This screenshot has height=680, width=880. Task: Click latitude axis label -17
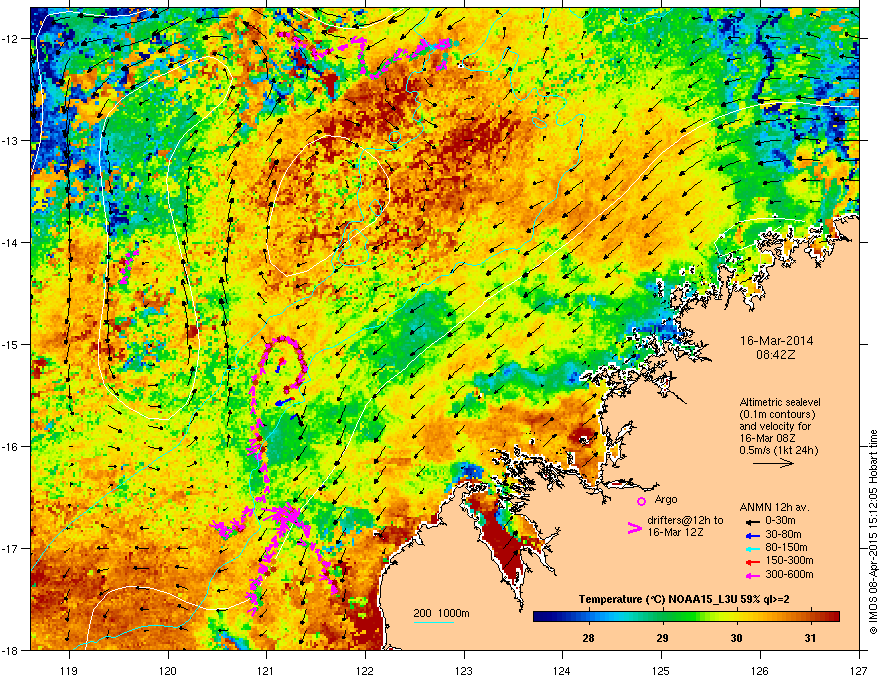coord(10,548)
